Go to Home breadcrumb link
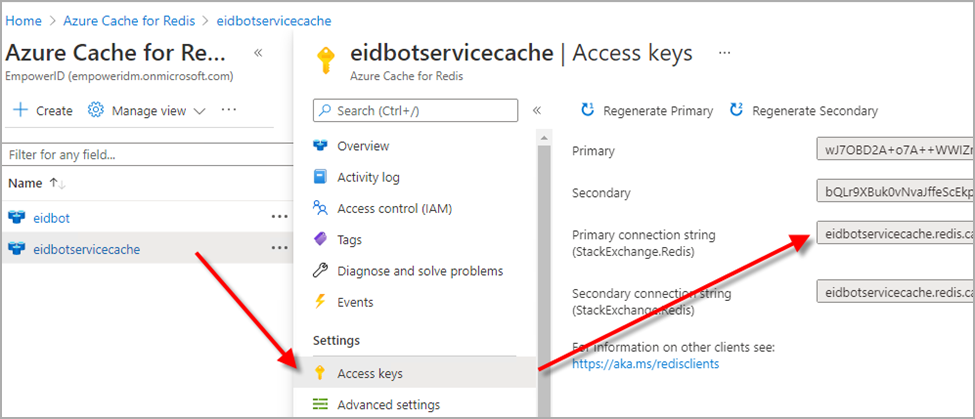The height and width of the screenshot is (419, 975). [x=24, y=20]
